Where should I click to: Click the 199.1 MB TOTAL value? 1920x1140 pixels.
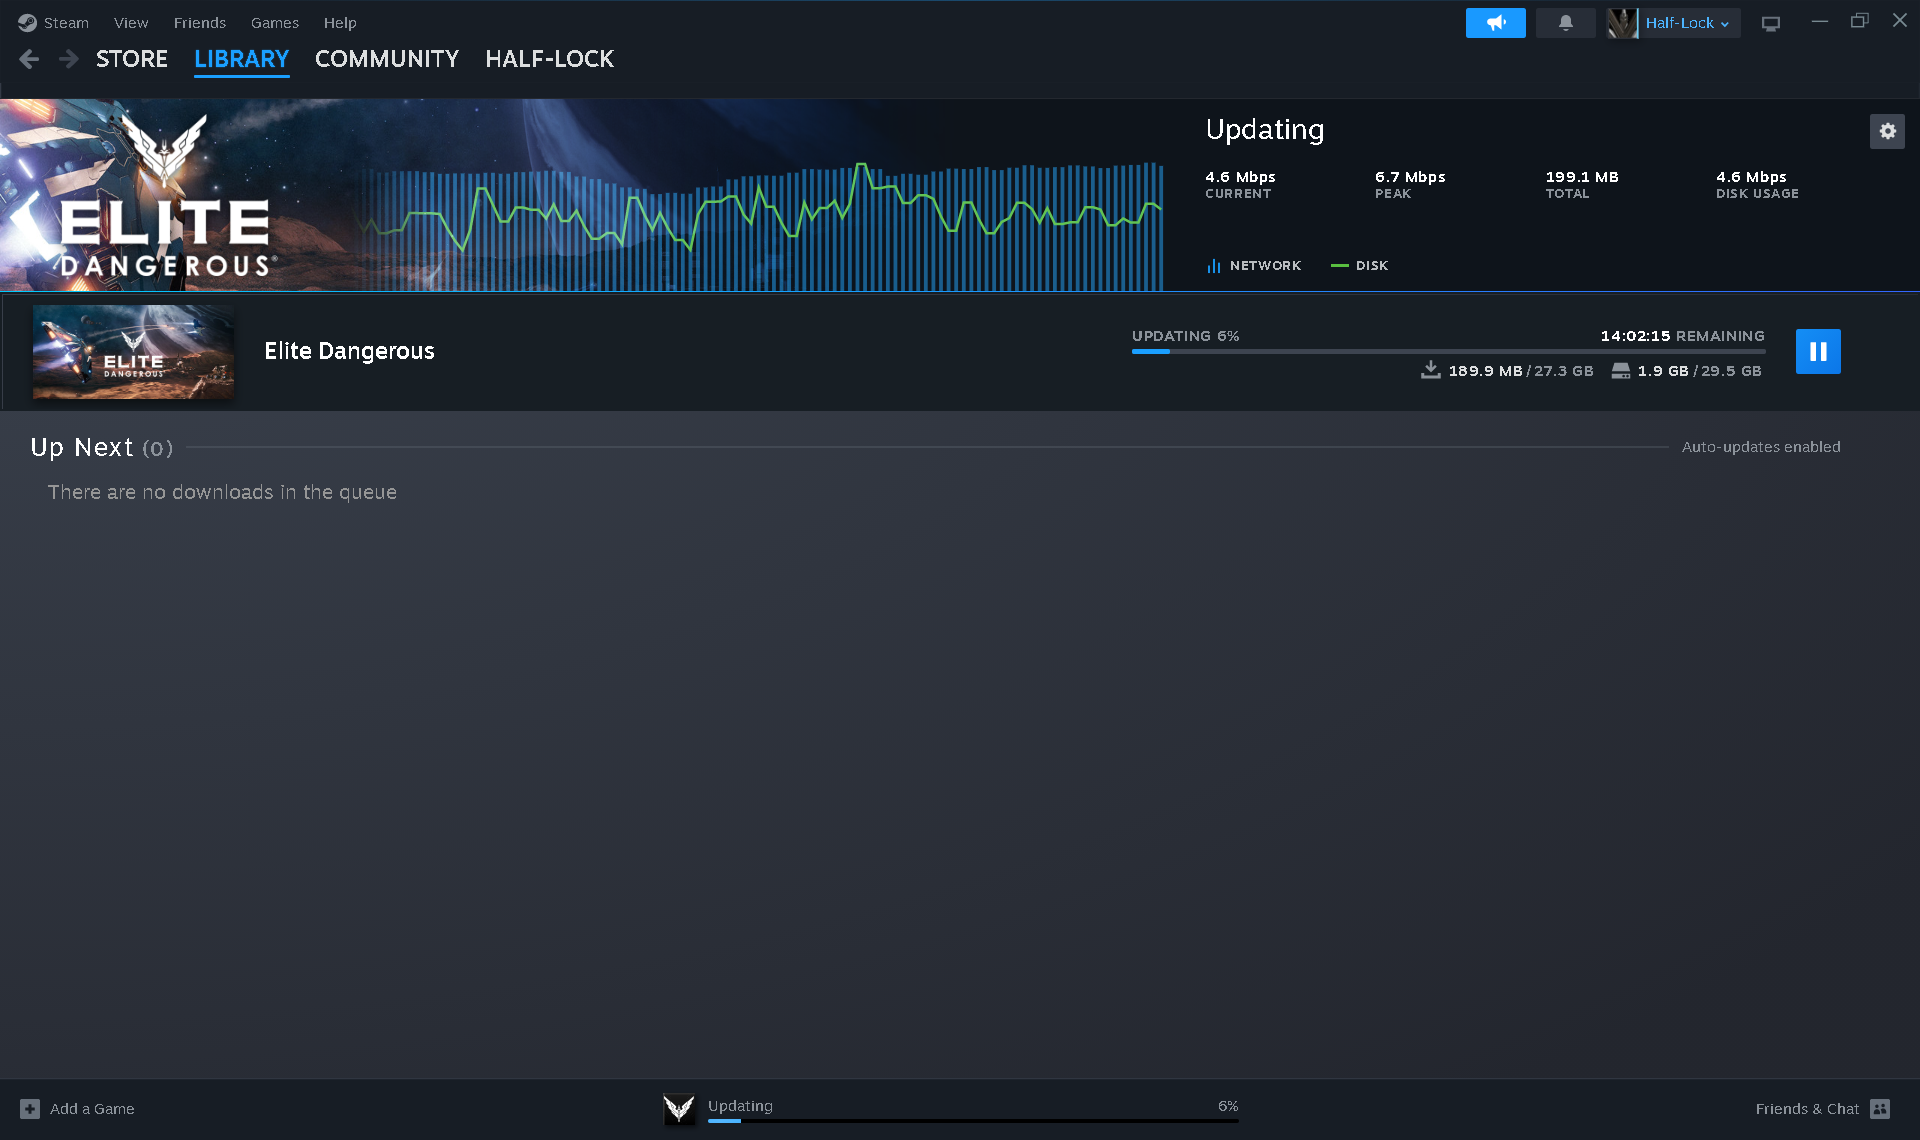(x=1582, y=177)
